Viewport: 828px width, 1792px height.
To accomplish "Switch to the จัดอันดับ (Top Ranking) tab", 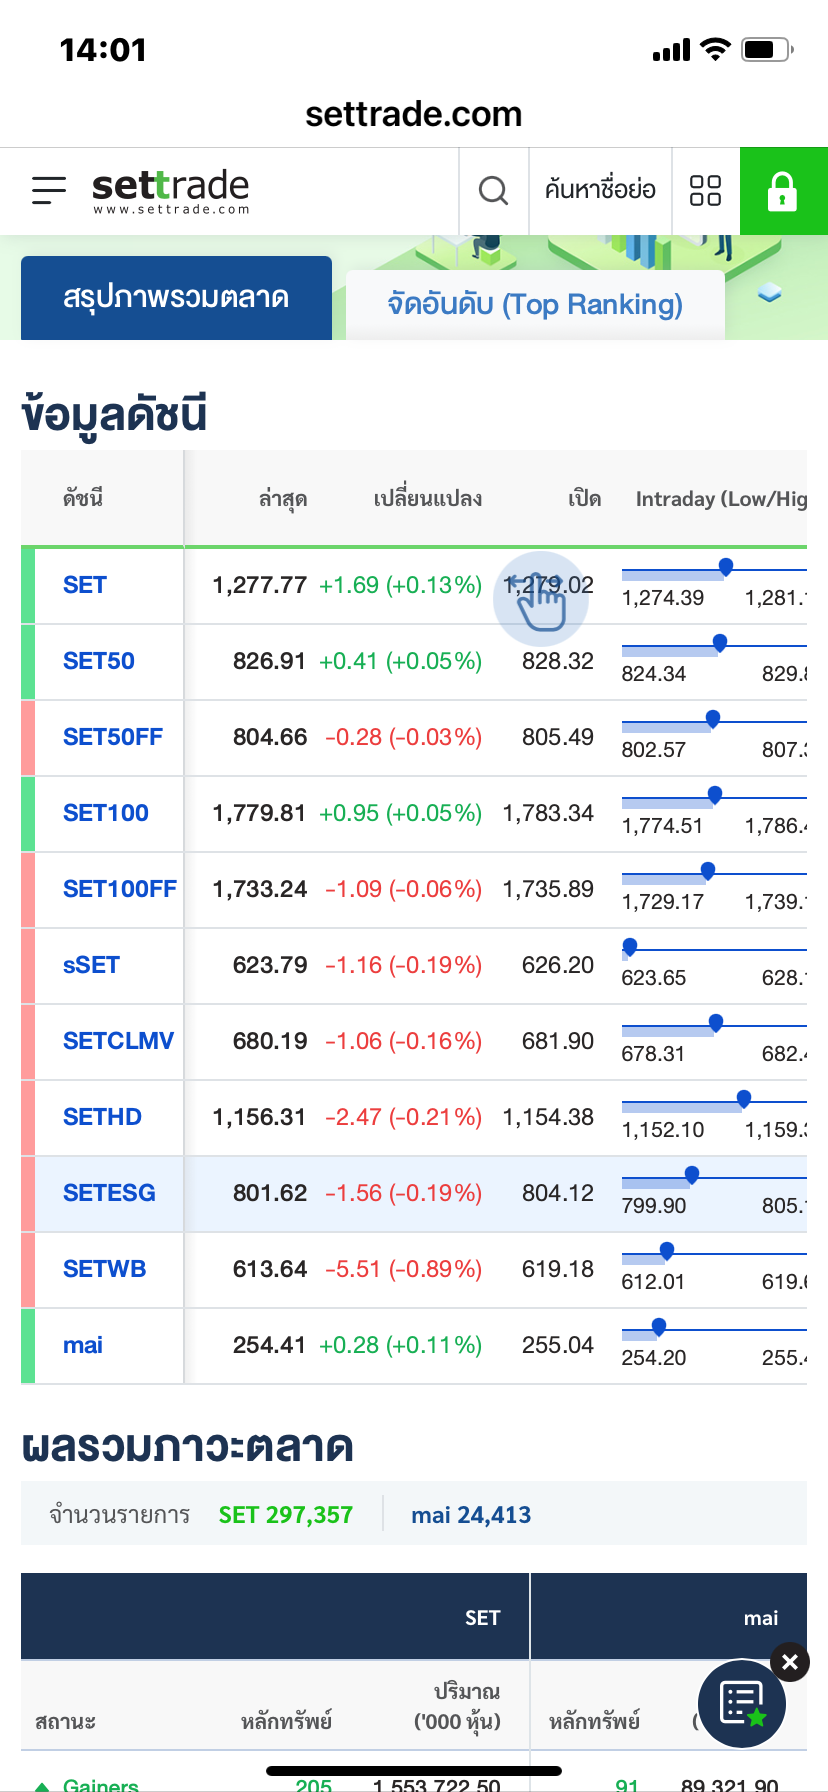I will pyautogui.click(x=535, y=304).
